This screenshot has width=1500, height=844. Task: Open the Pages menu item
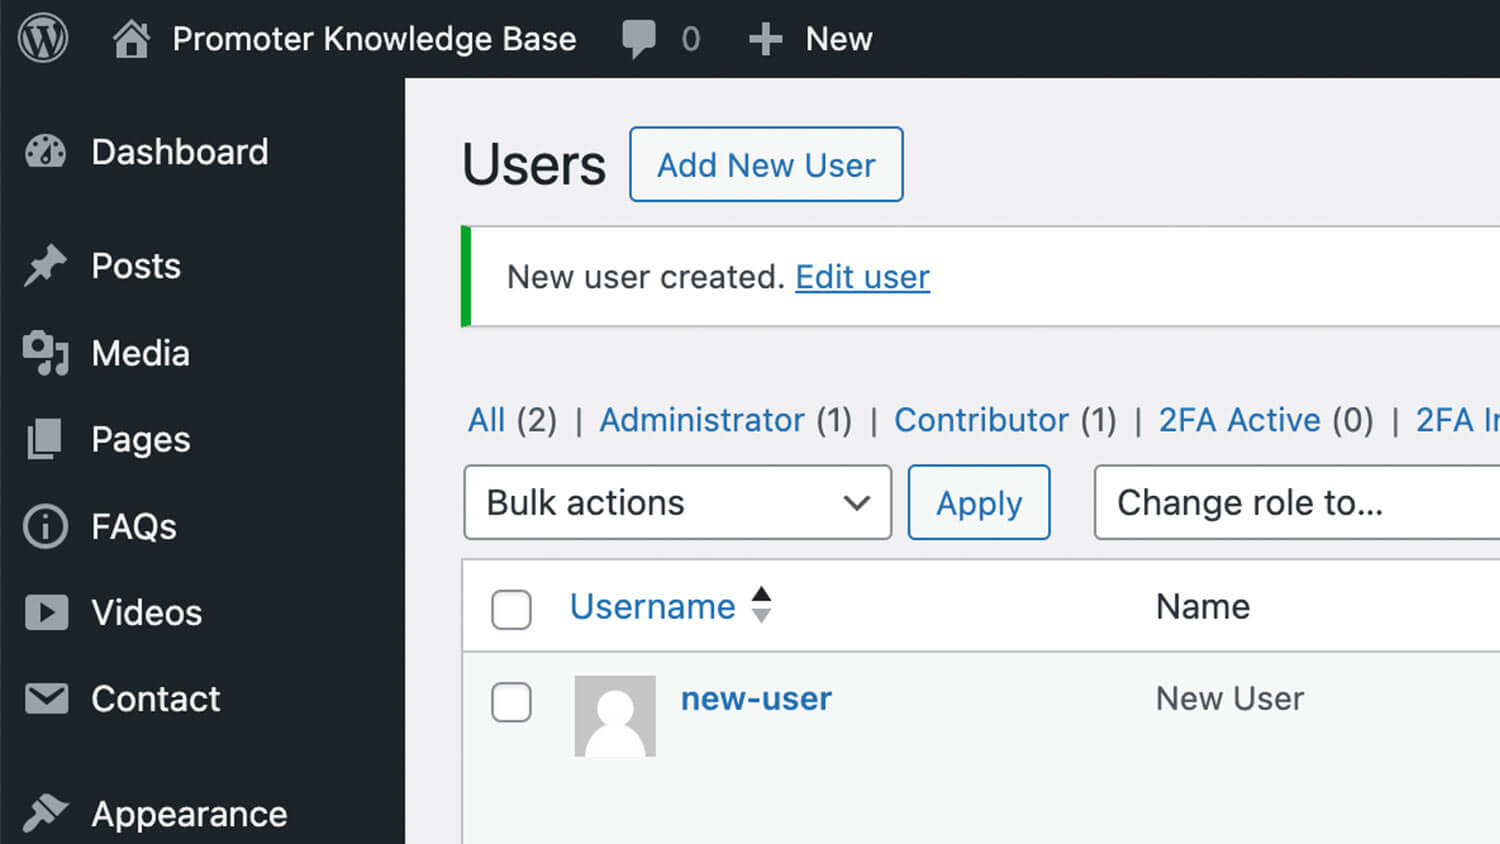click(x=140, y=440)
